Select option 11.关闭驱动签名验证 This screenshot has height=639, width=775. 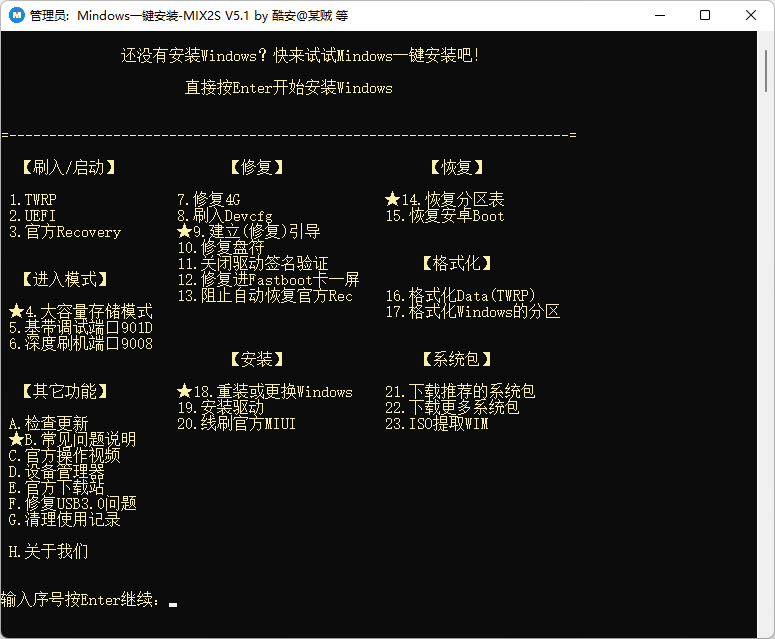(253, 263)
